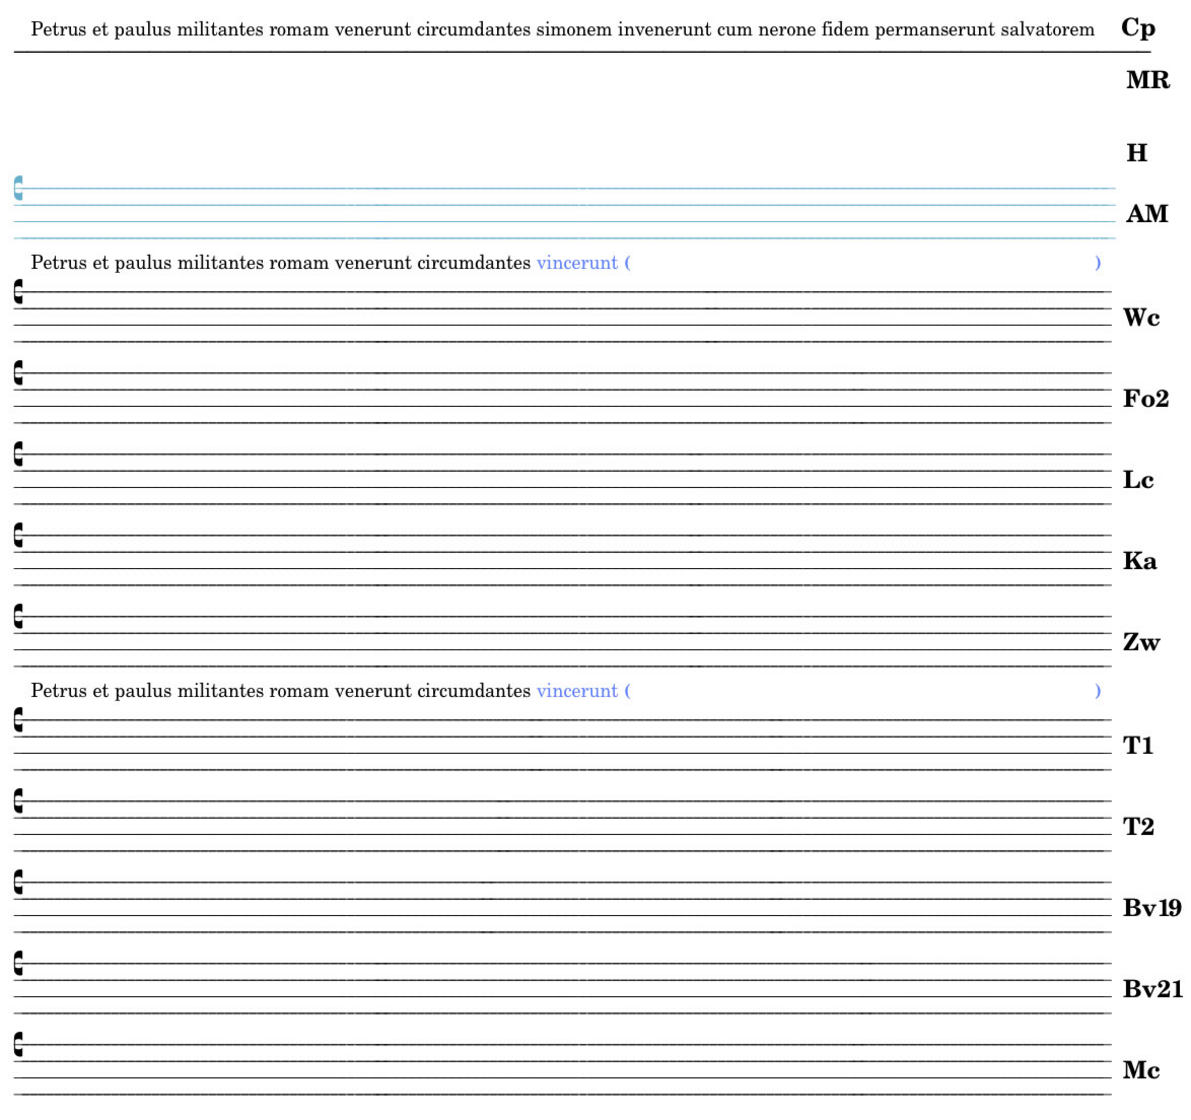Click the blue 'vincerunt' word above the T1 staff
Image resolution: width=1191 pixels, height=1120 pixels.
pos(577,691)
